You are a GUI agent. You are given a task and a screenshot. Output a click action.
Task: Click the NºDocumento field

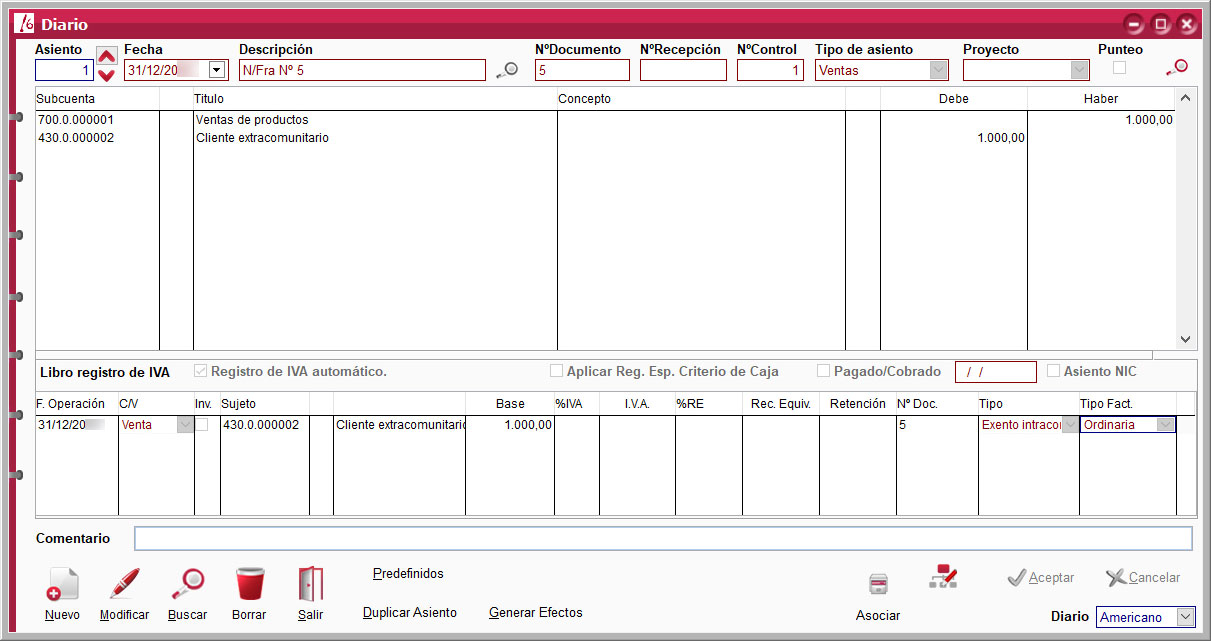[x=582, y=70]
